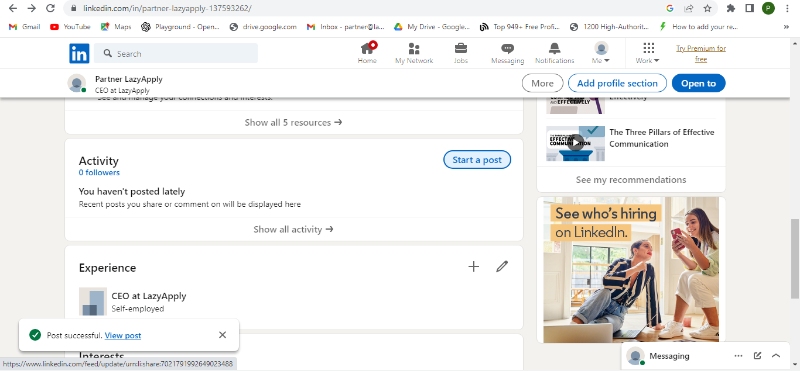Close the Post successful toast
Image resolution: width=800 pixels, height=371 pixels.
click(x=222, y=335)
